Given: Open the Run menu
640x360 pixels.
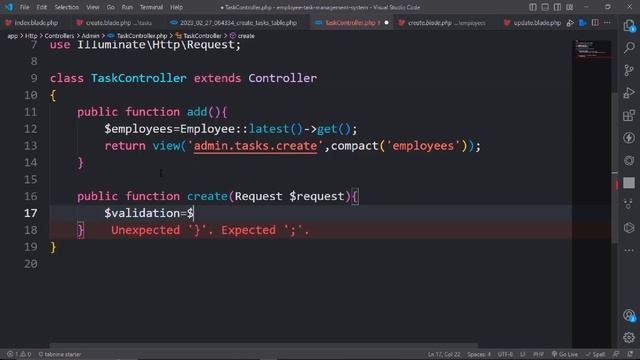Looking at the screenshot, I should coord(127,7).
